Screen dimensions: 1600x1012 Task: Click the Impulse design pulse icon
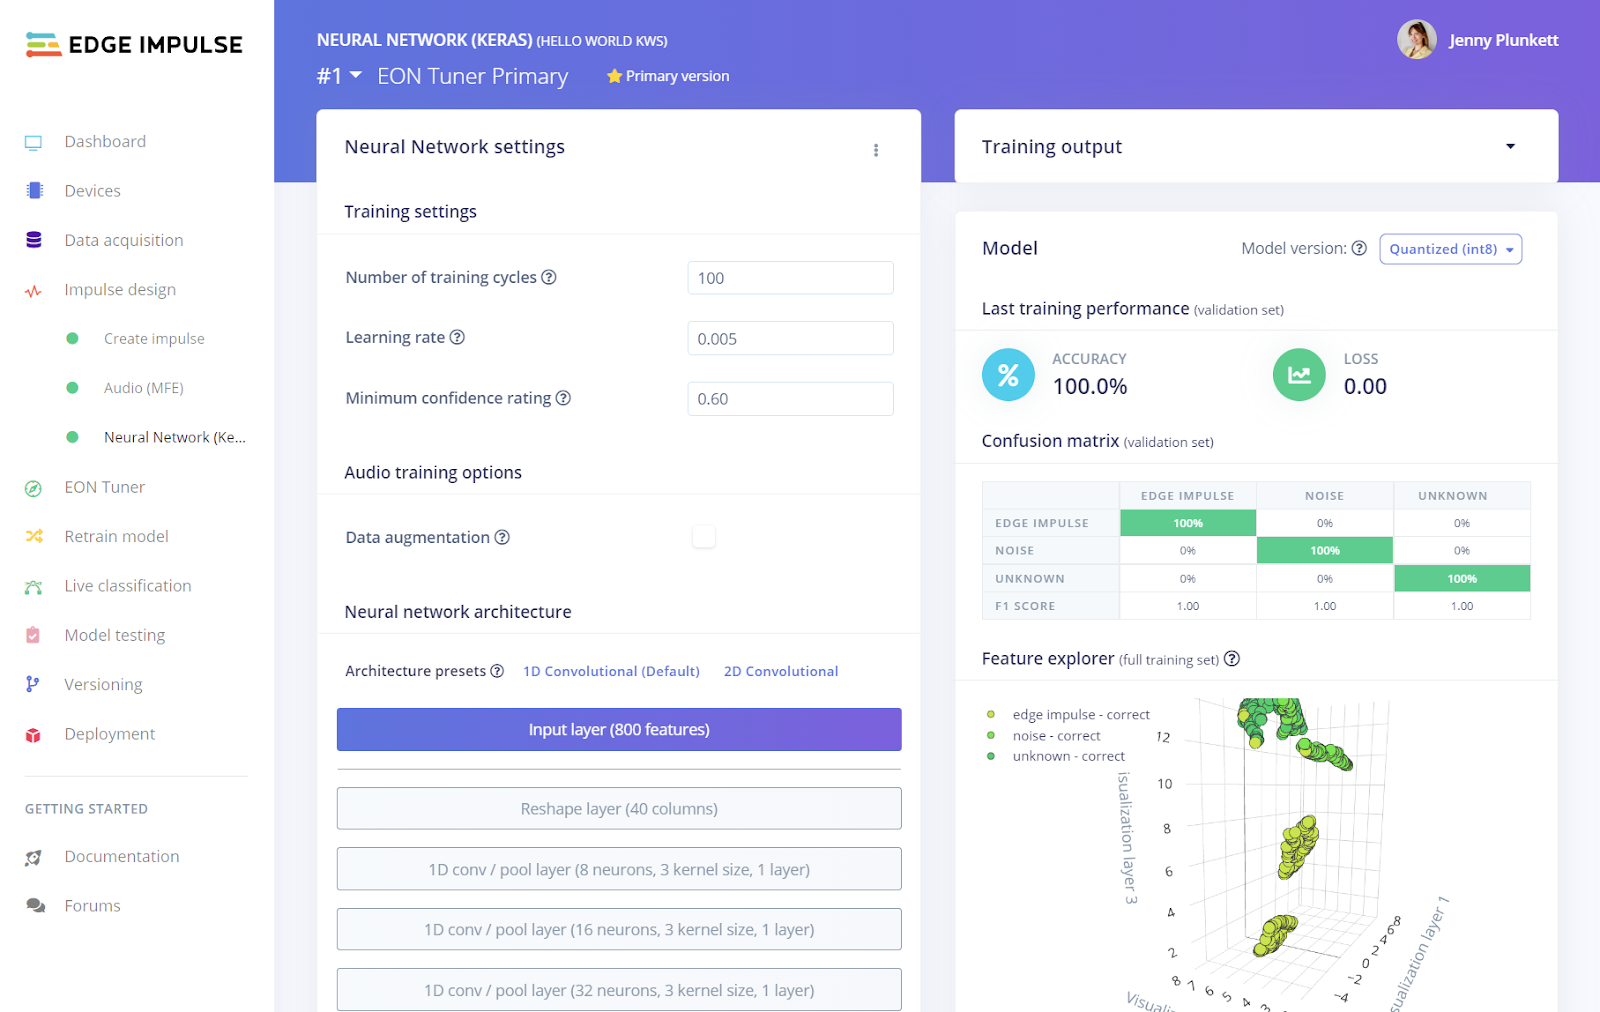(33, 291)
